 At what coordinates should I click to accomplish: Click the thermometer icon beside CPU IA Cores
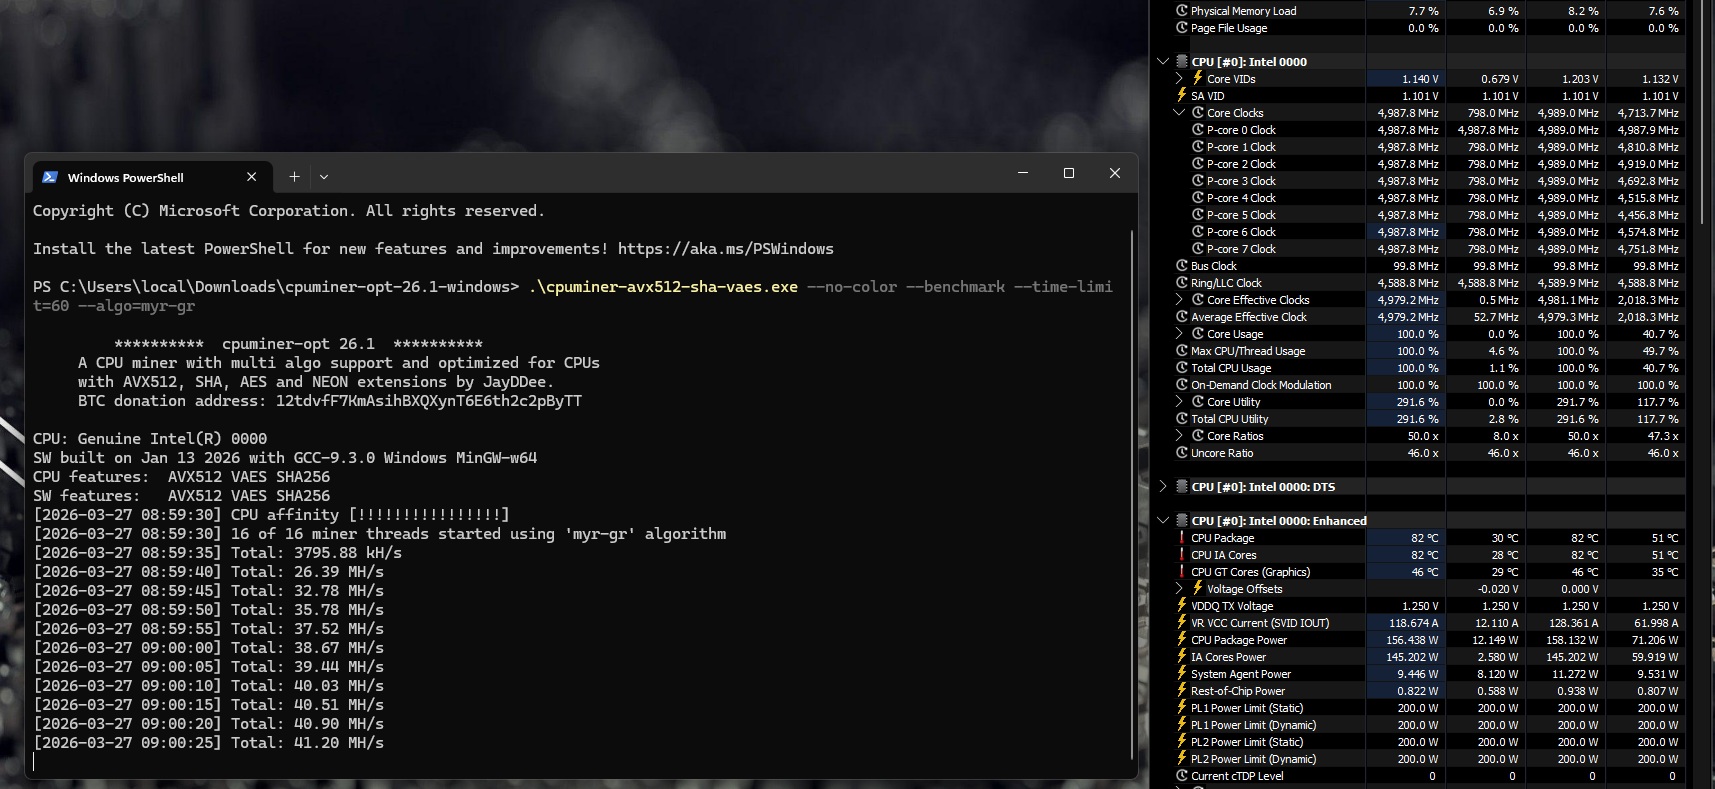pos(1182,555)
